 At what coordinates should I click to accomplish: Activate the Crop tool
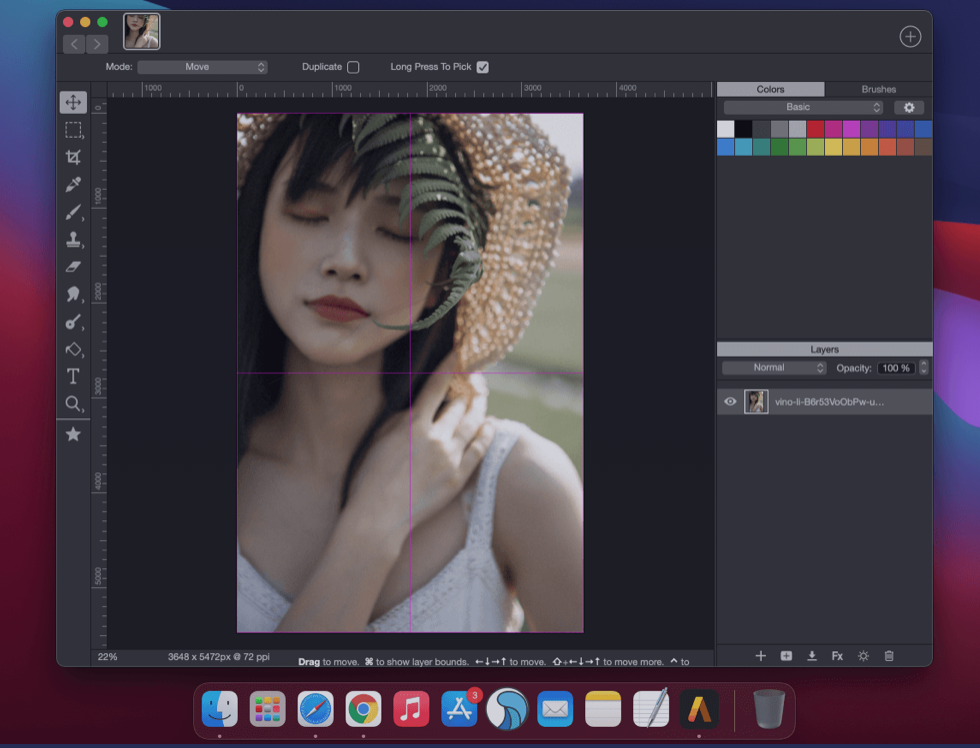pos(74,157)
